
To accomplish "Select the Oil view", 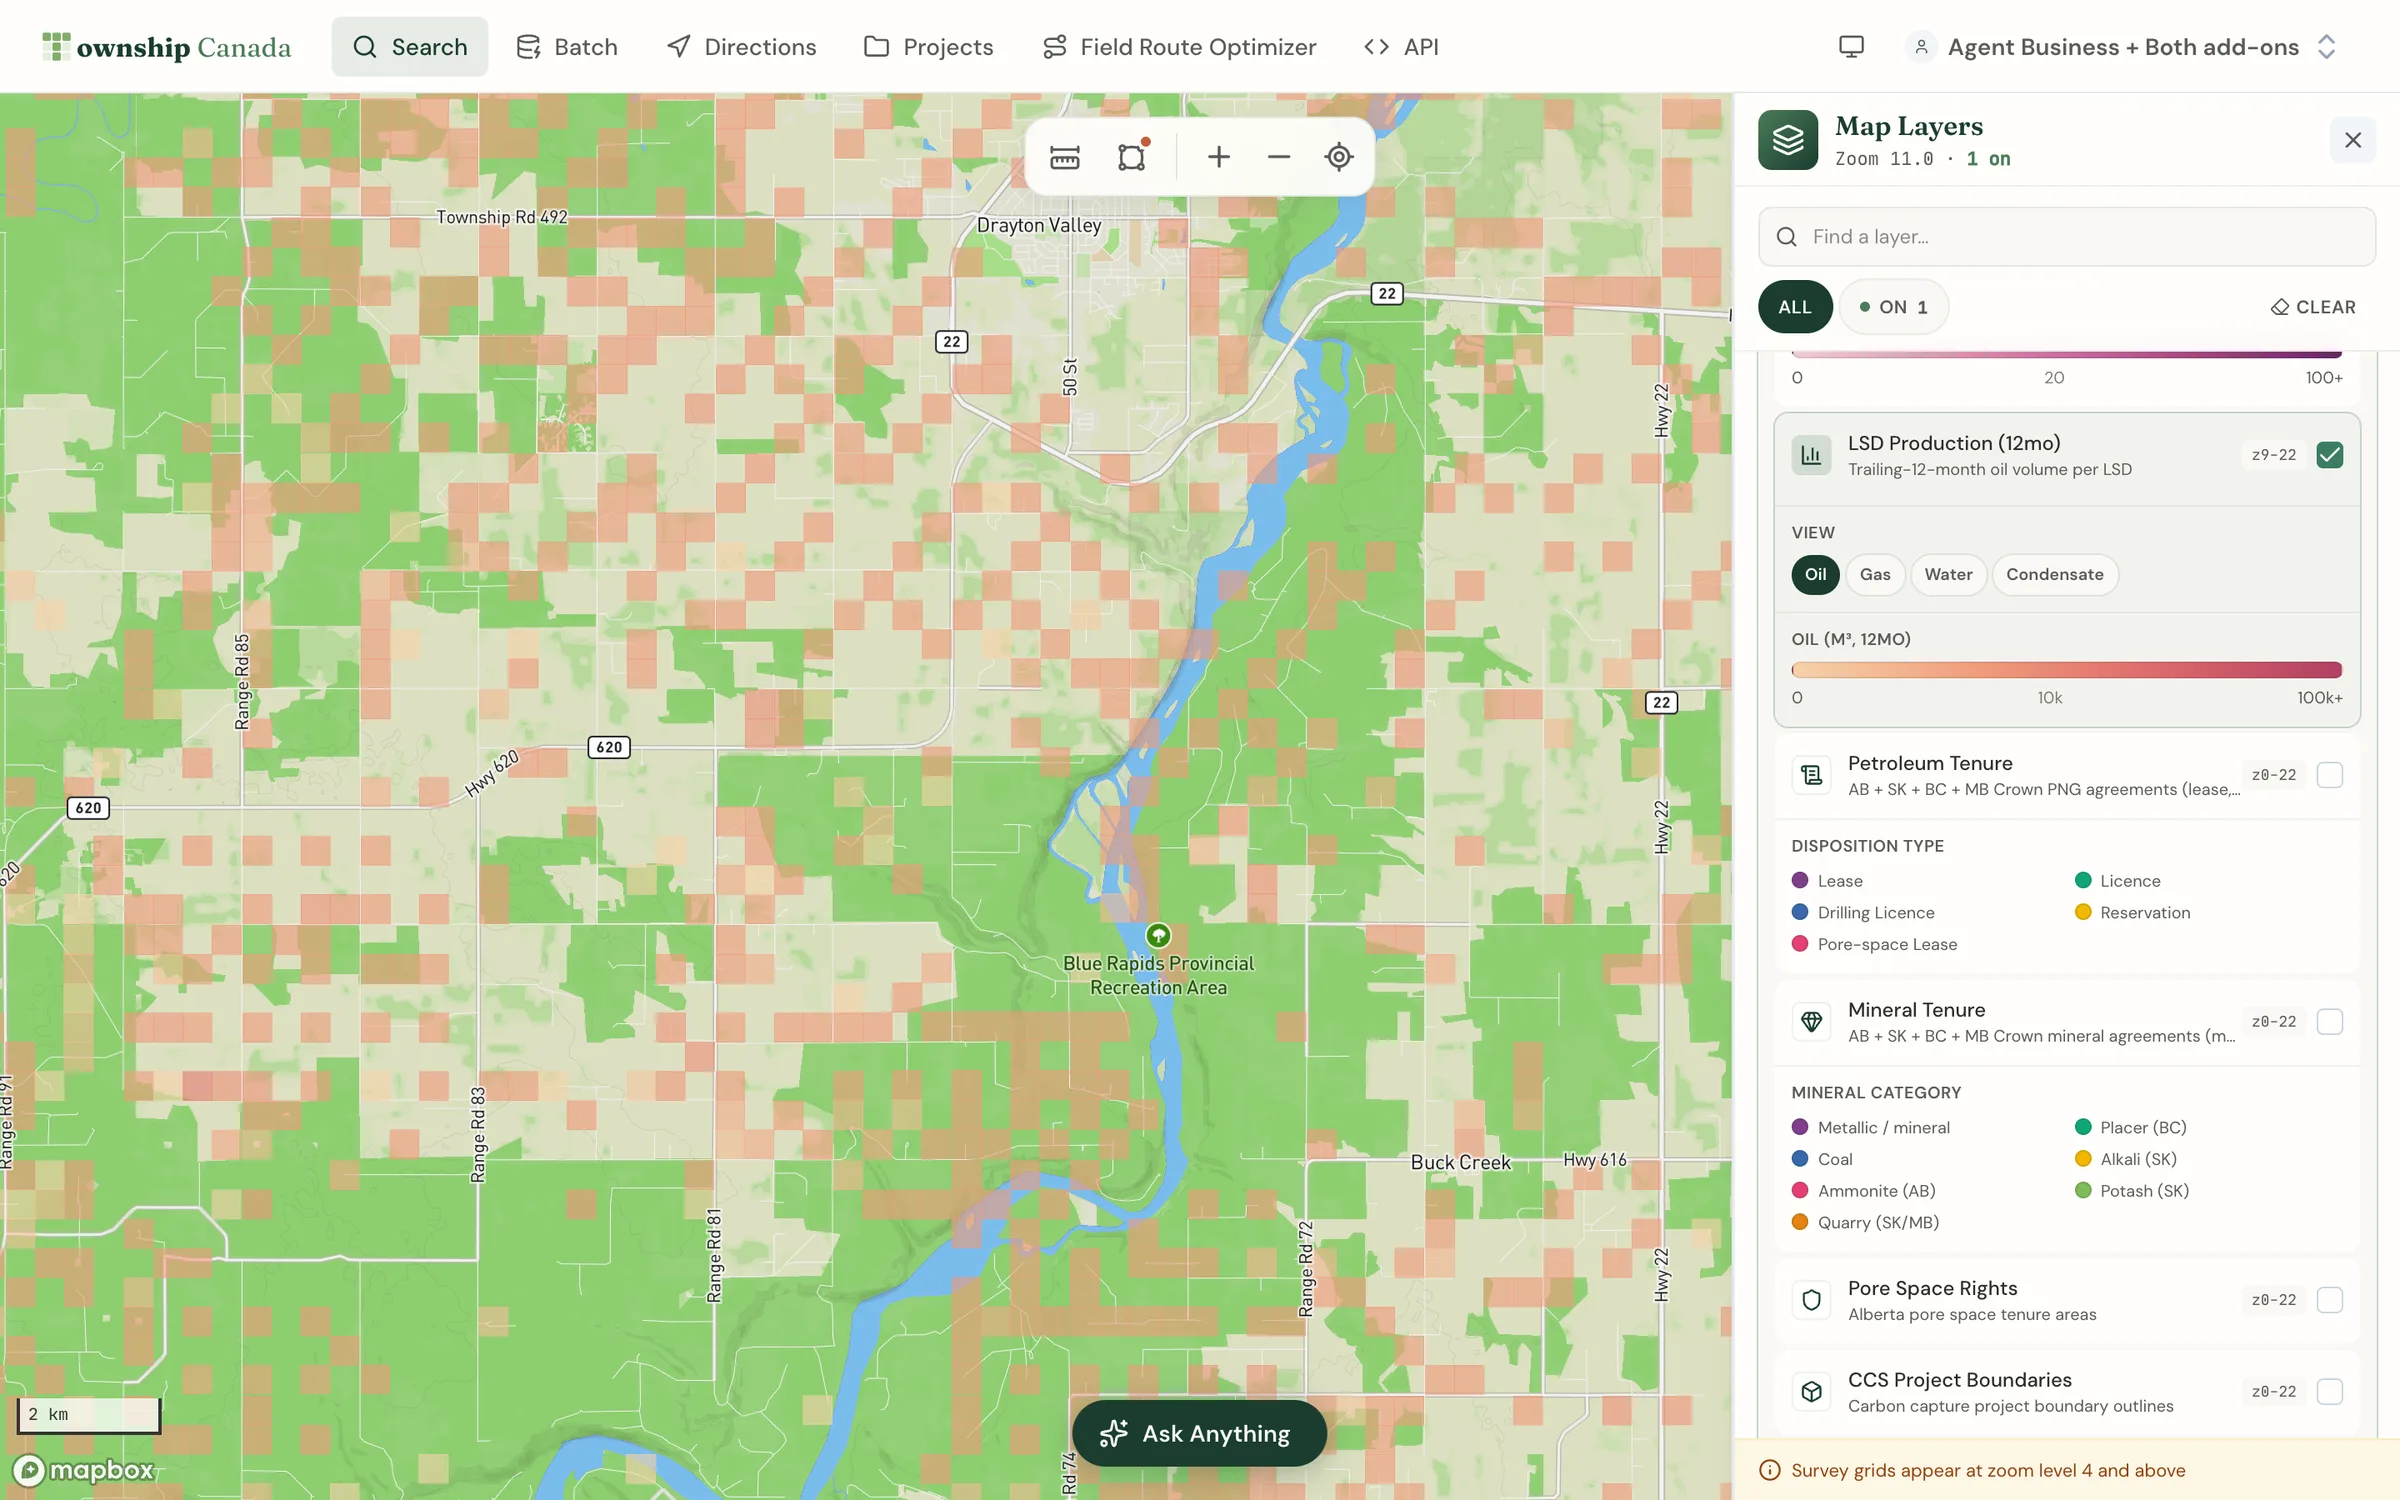I will (1815, 575).
